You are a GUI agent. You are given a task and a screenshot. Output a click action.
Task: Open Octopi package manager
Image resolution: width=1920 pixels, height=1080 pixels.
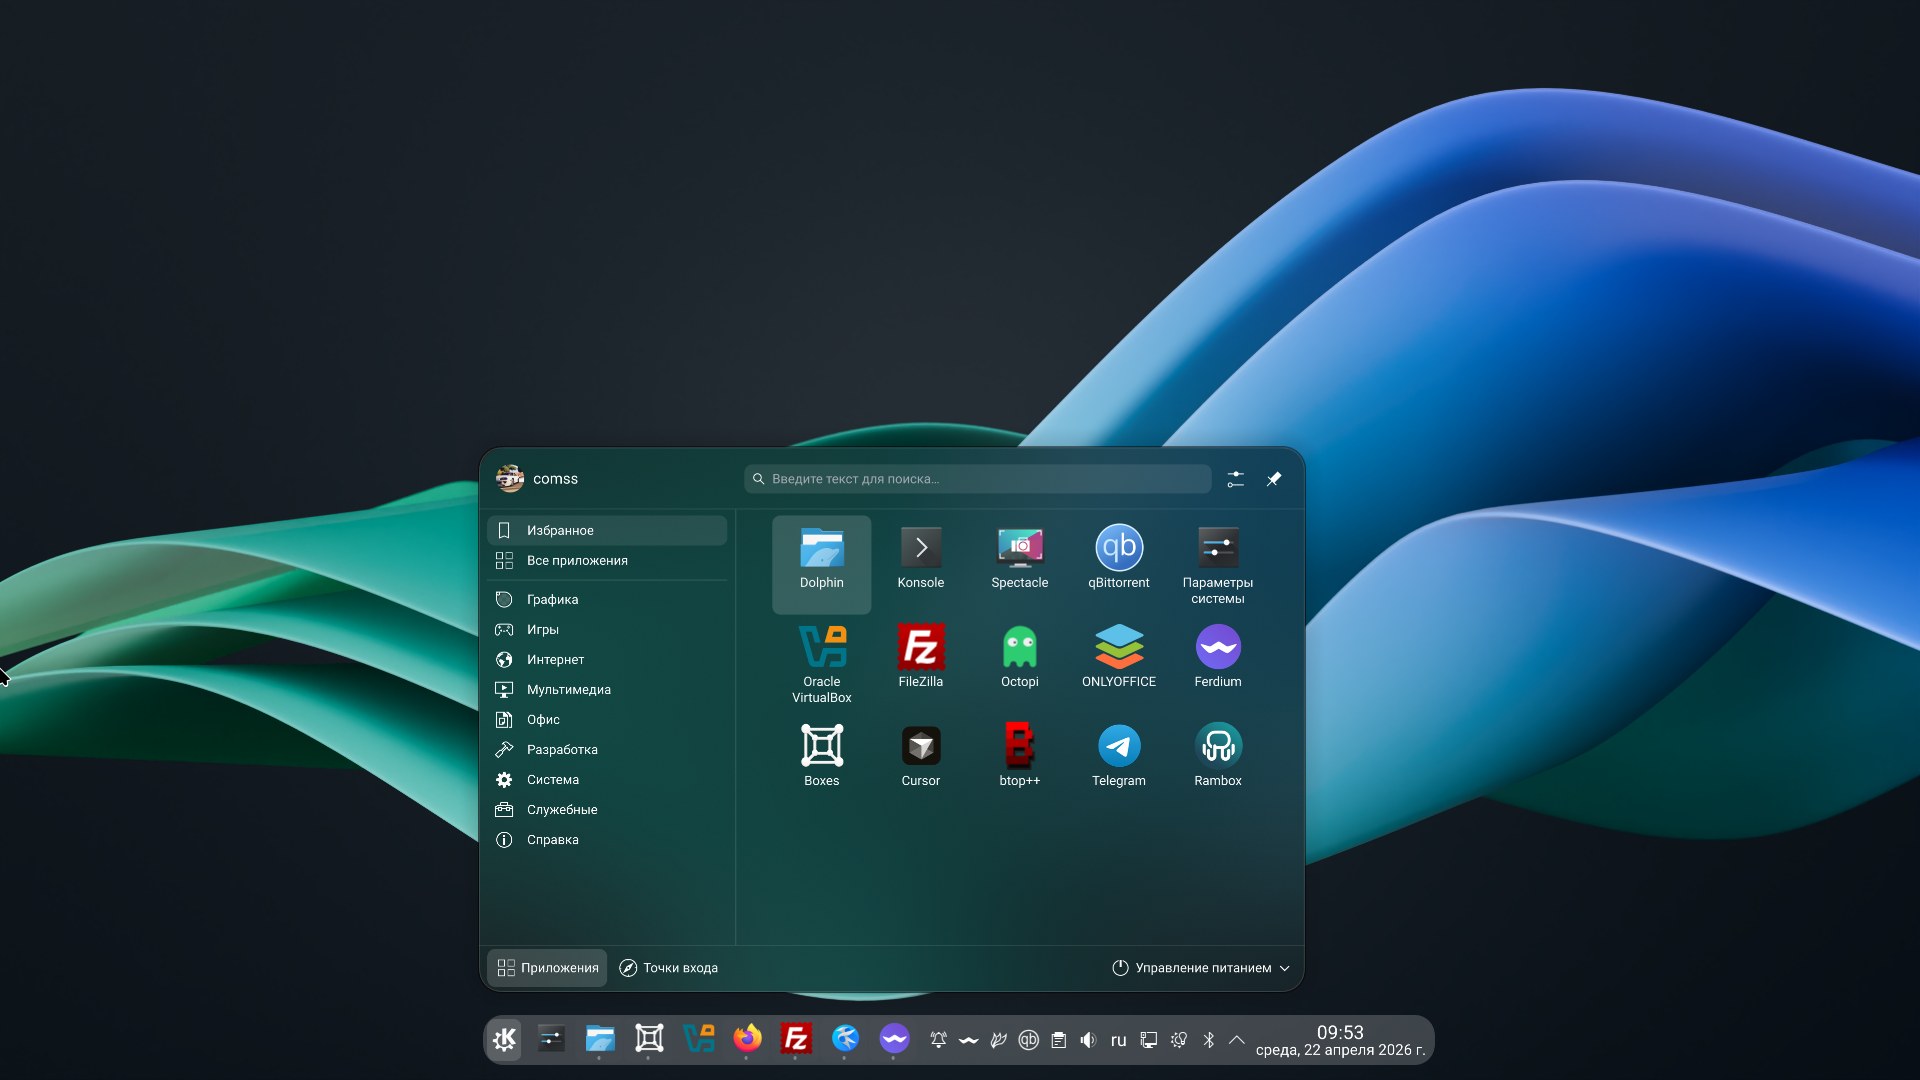1019,656
